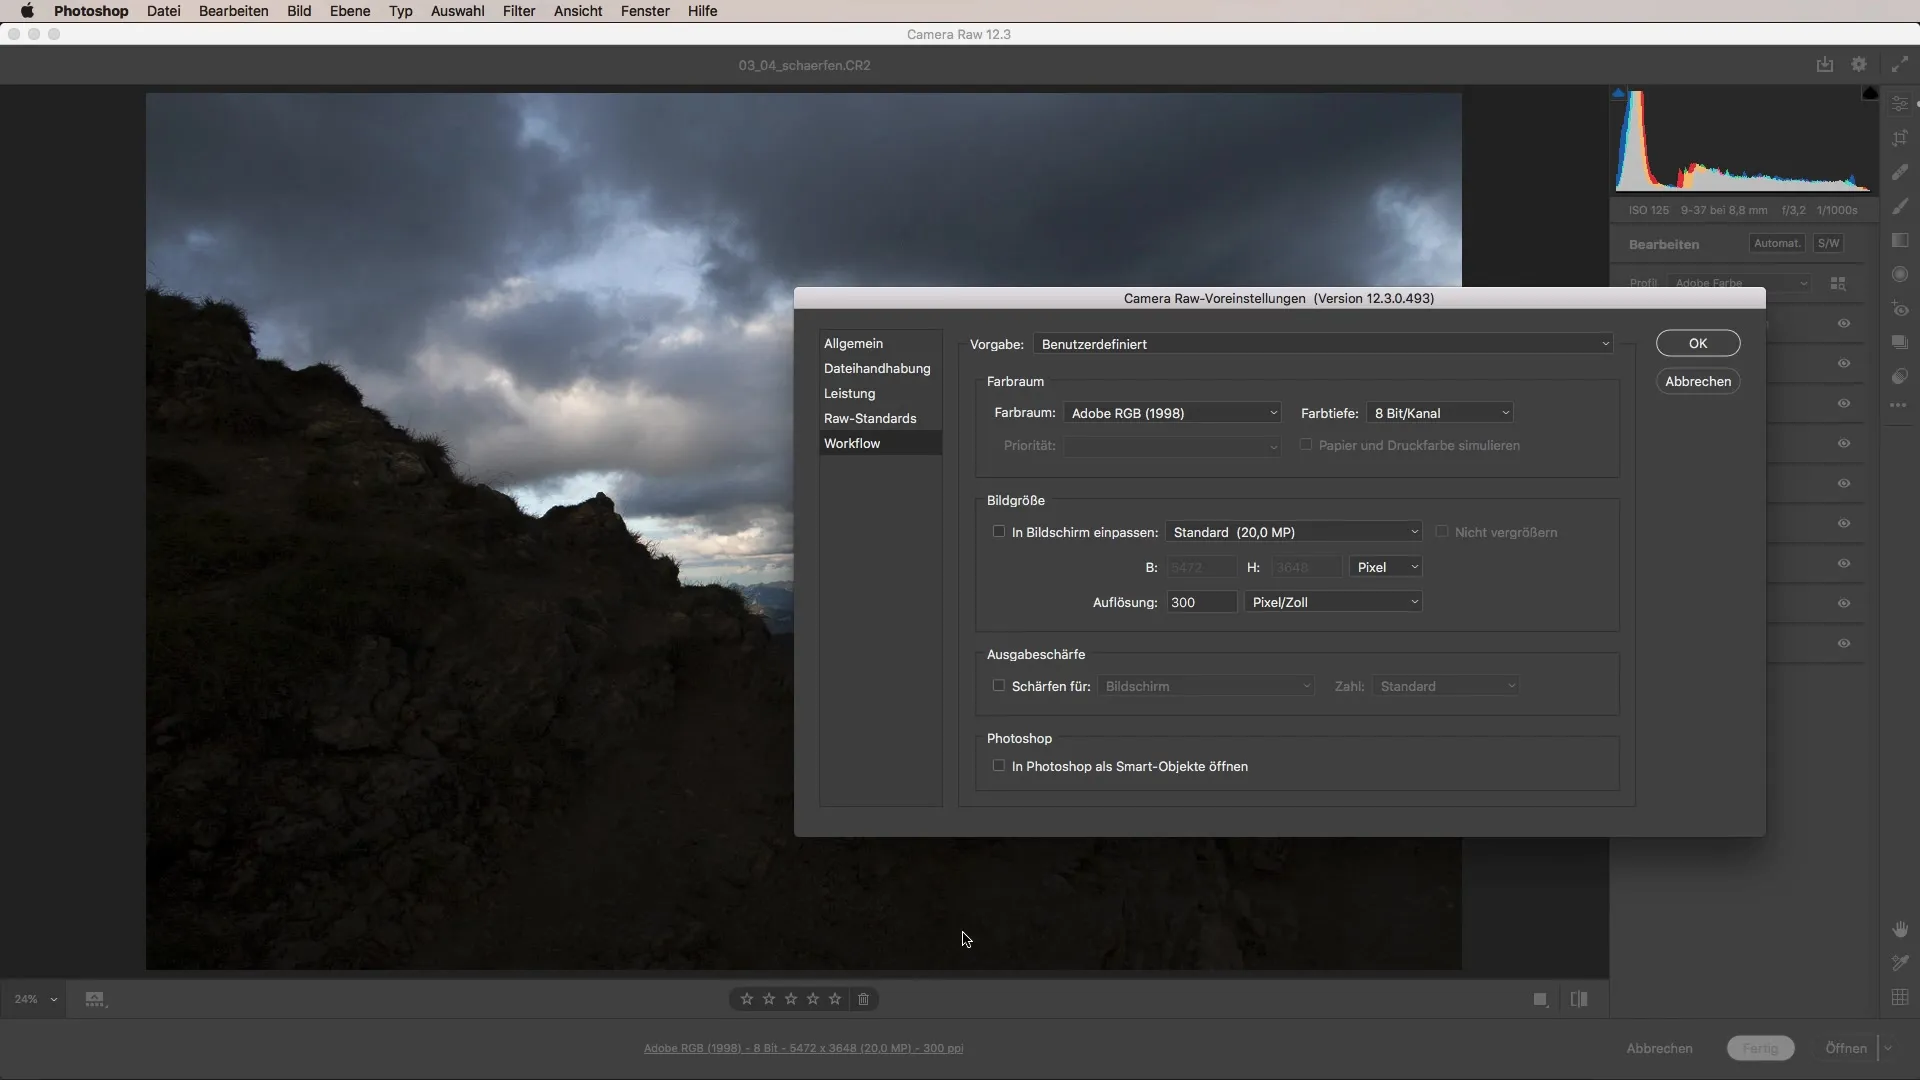Open the 24% zoom level dropdown
This screenshot has width=1920, height=1080.
pos(35,999)
